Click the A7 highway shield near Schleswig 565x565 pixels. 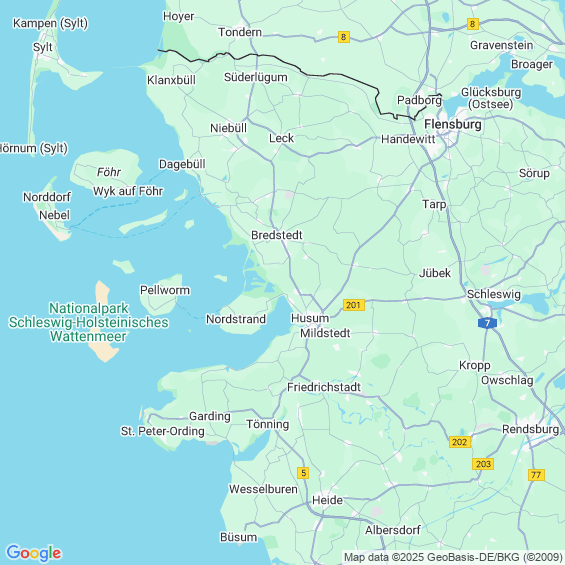point(487,323)
